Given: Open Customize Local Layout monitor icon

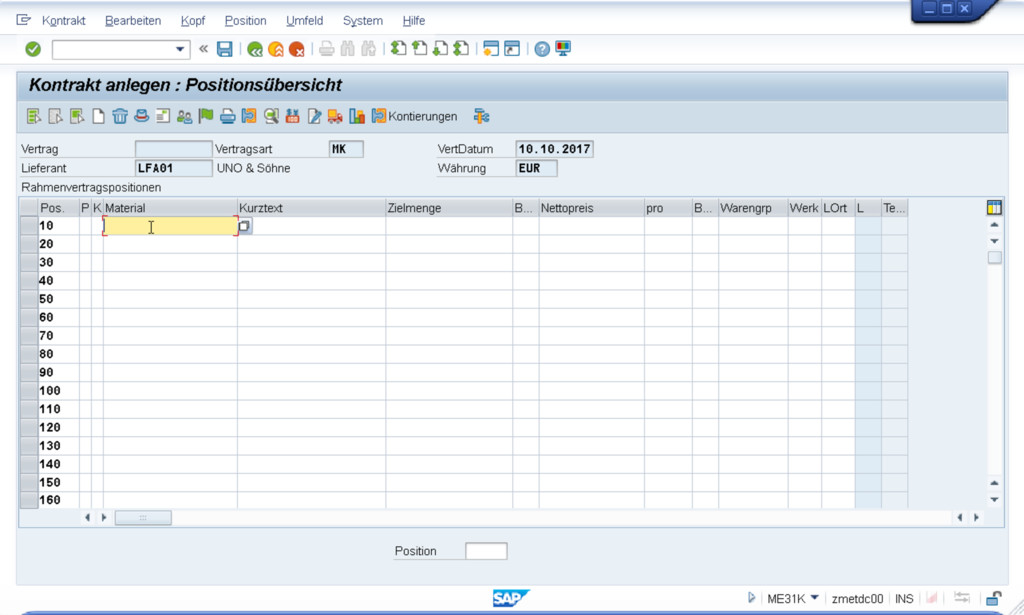Looking at the screenshot, I should (563, 49).
